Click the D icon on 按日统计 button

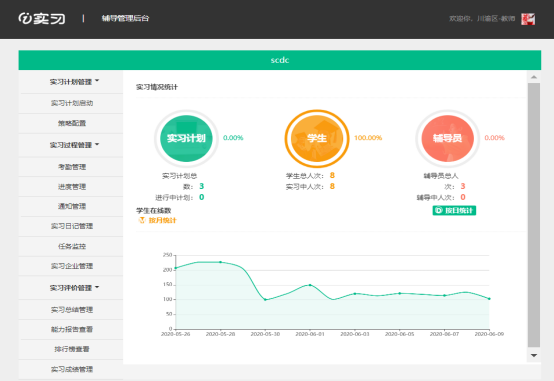438,211
